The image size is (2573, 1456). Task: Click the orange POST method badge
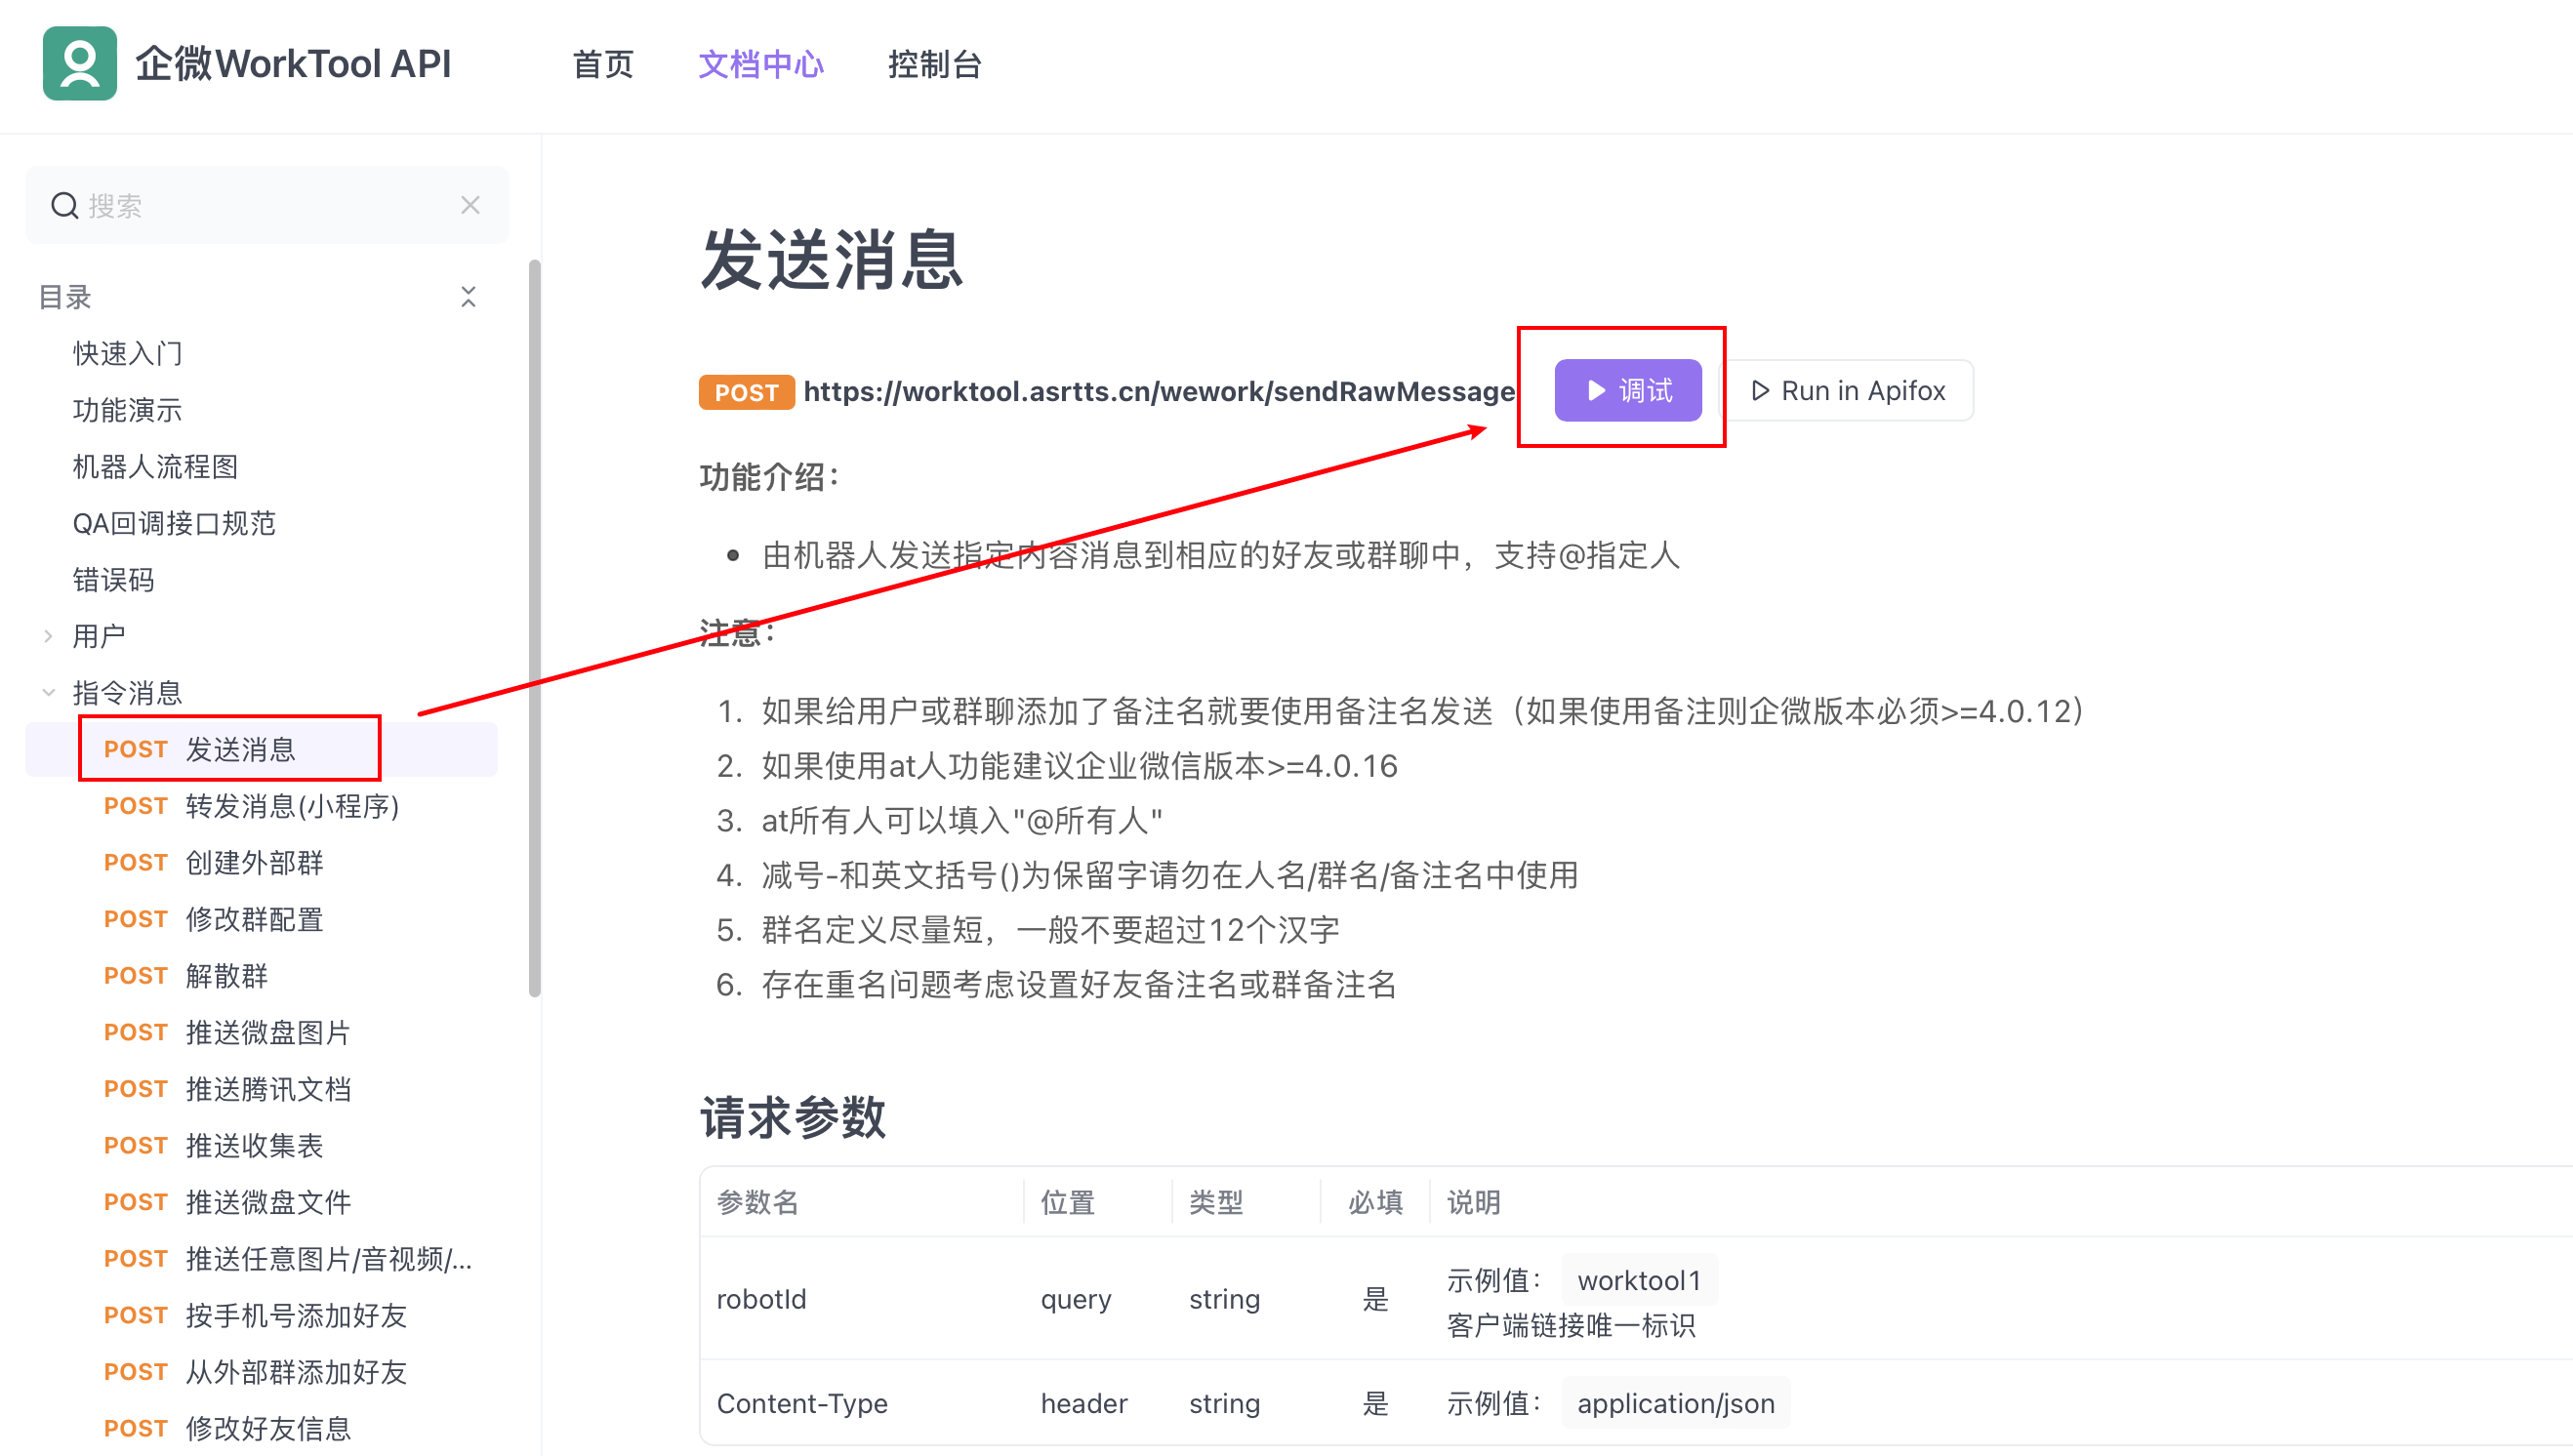point(746,392)
